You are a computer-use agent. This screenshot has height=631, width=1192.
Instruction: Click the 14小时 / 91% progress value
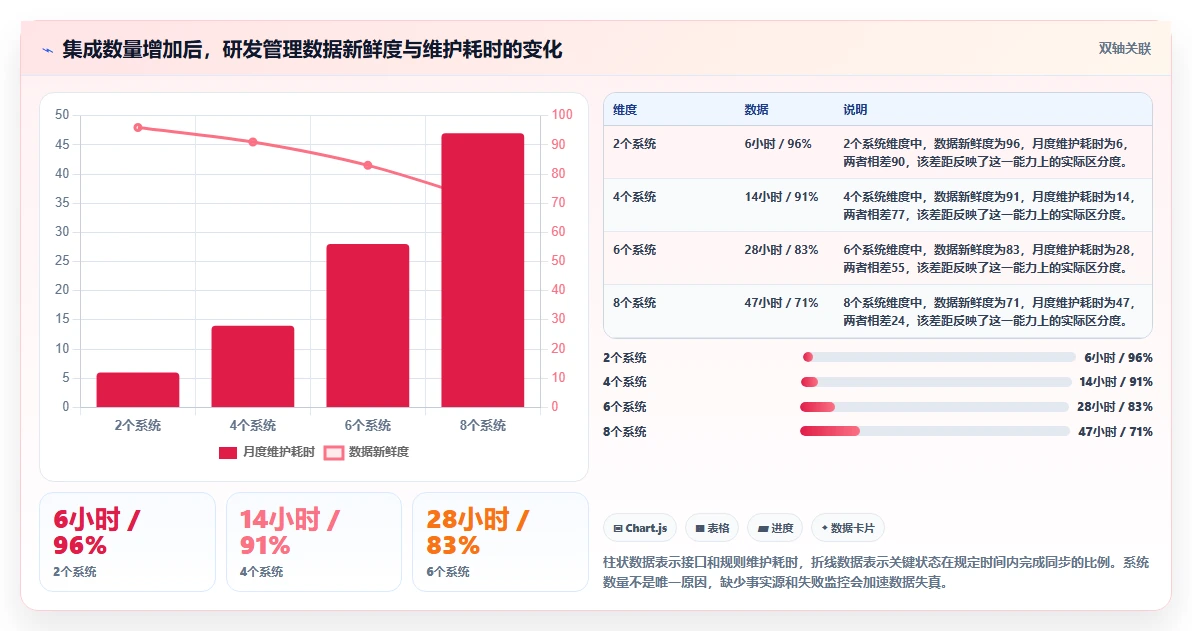(x=1115, y=382)
